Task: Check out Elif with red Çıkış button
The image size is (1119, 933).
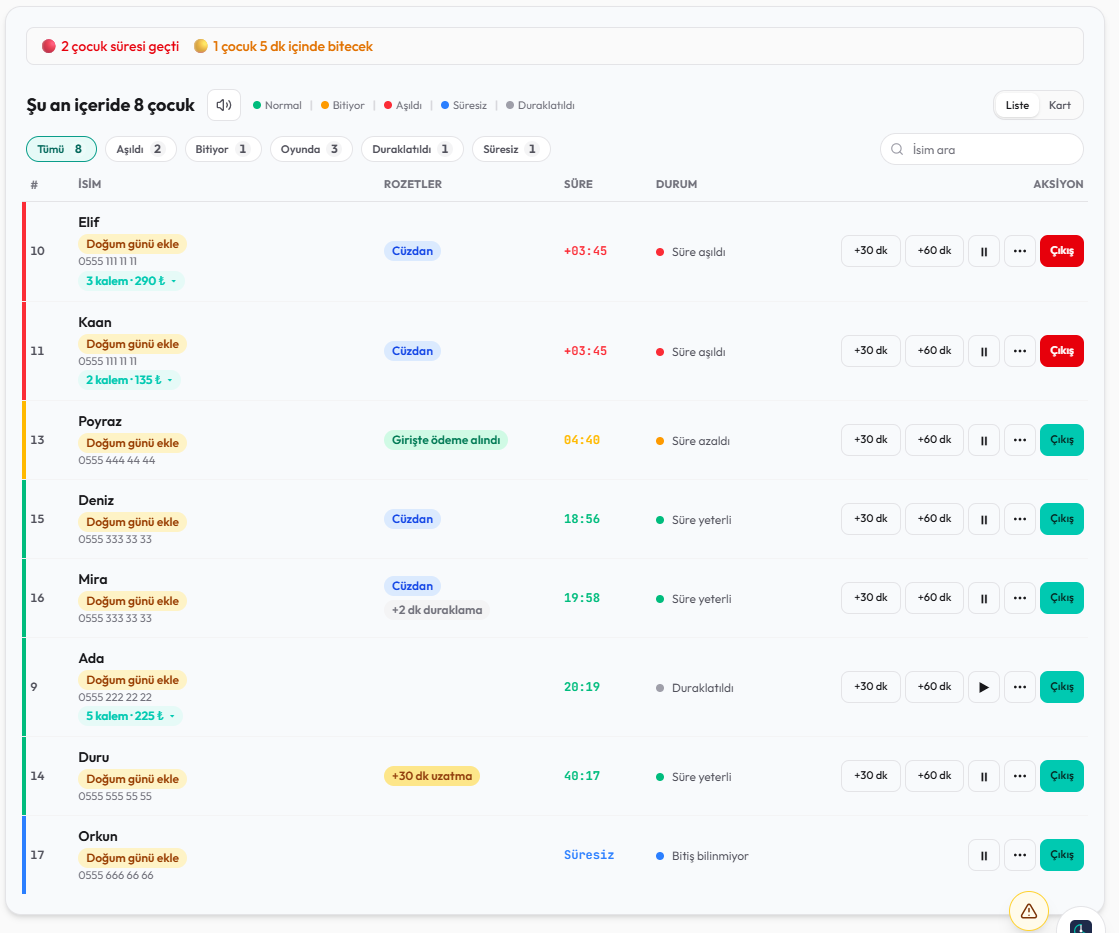Action: (1062, 251)
